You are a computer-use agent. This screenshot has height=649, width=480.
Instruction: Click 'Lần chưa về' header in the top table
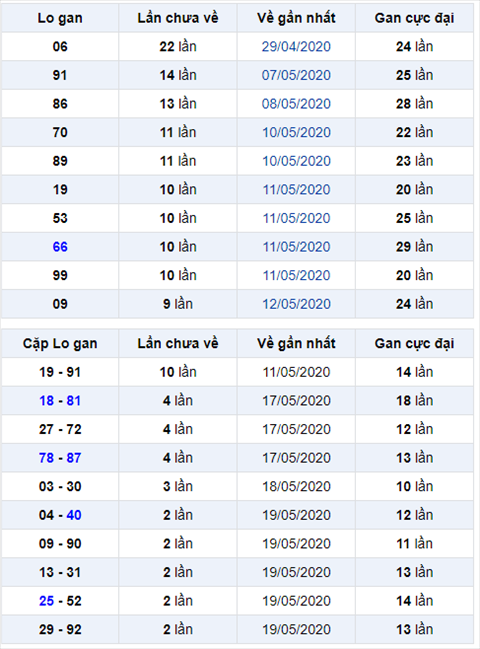[178, 18]
